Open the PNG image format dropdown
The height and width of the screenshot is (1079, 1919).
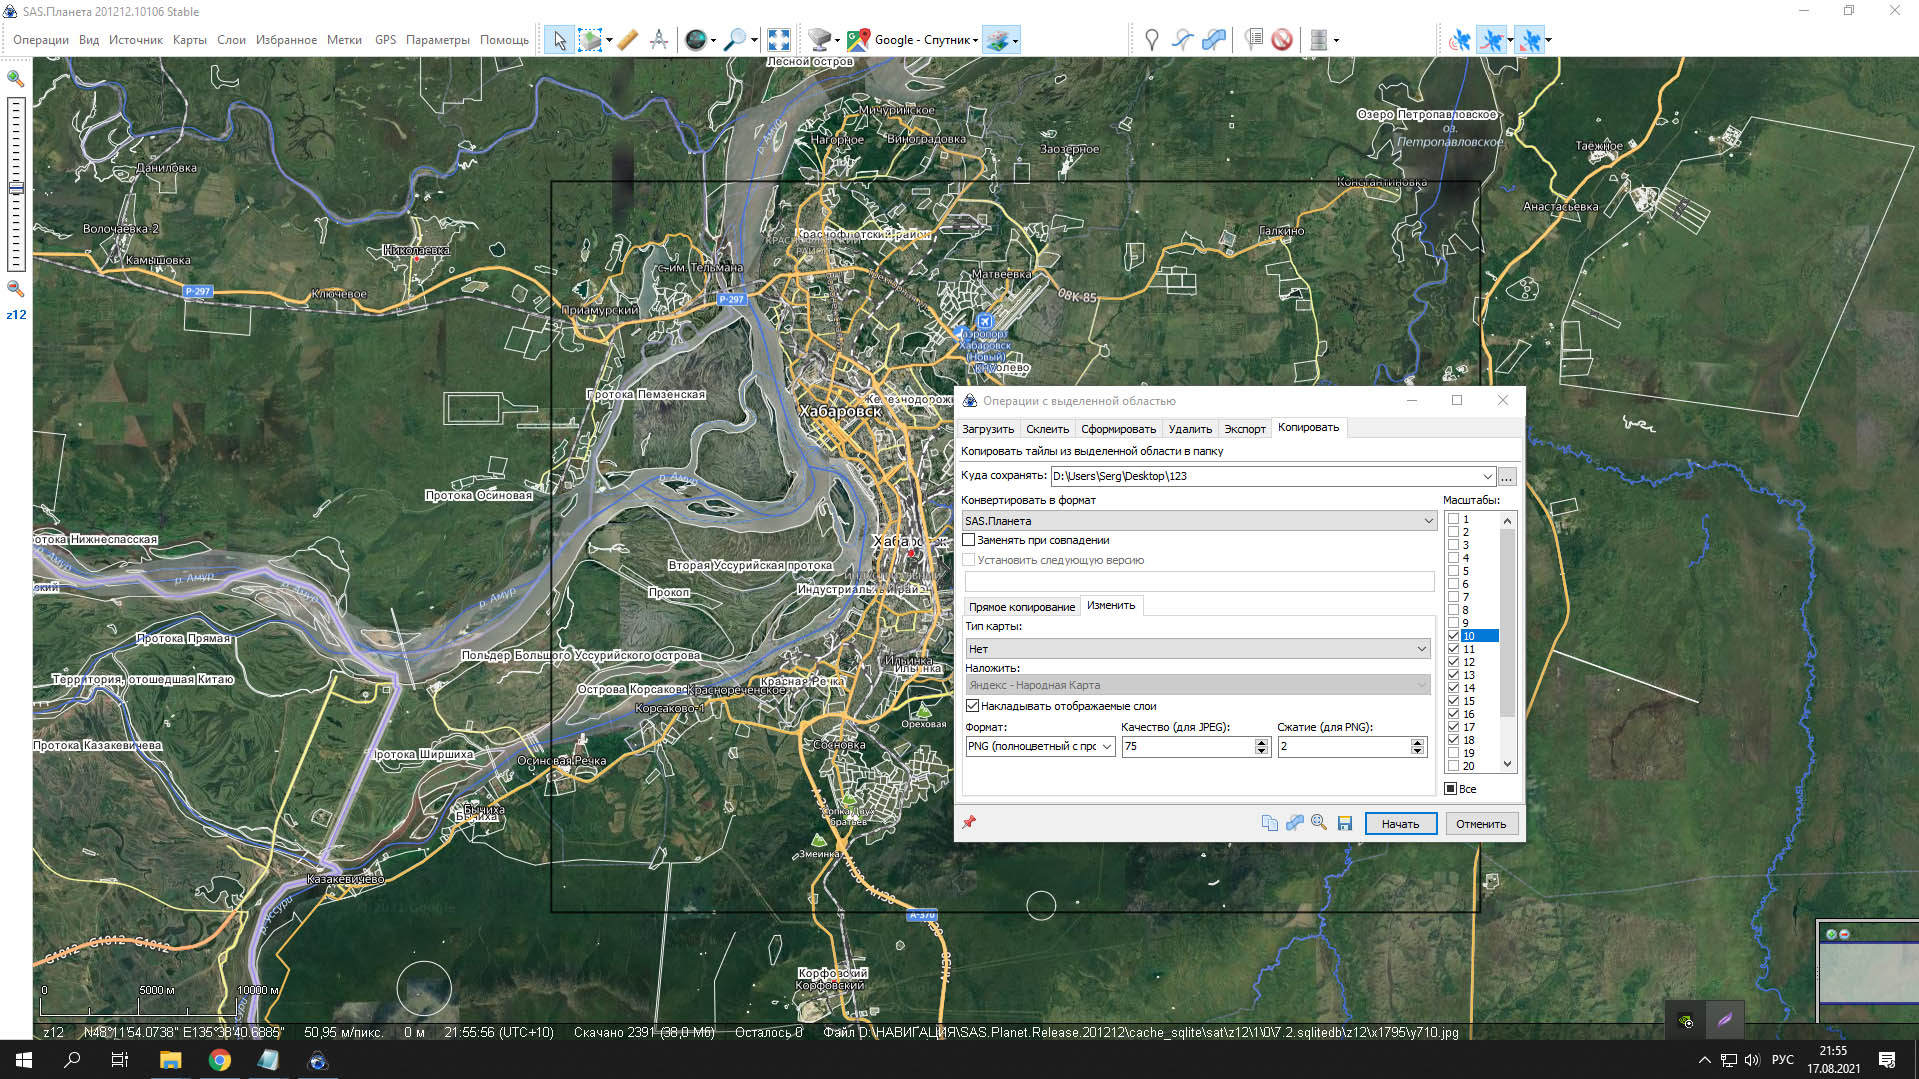[1107, 747]
